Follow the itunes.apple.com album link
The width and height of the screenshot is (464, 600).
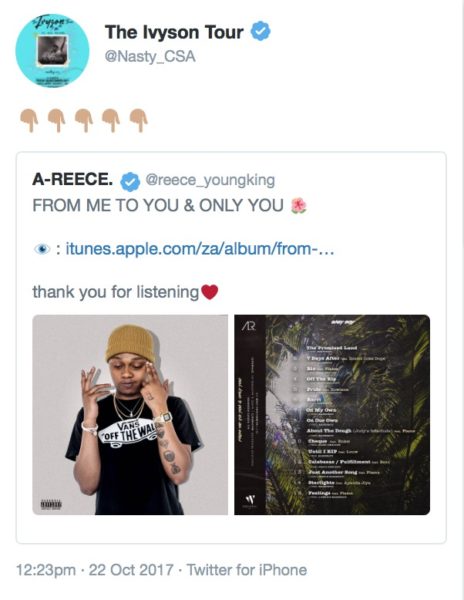pos(200,249)
